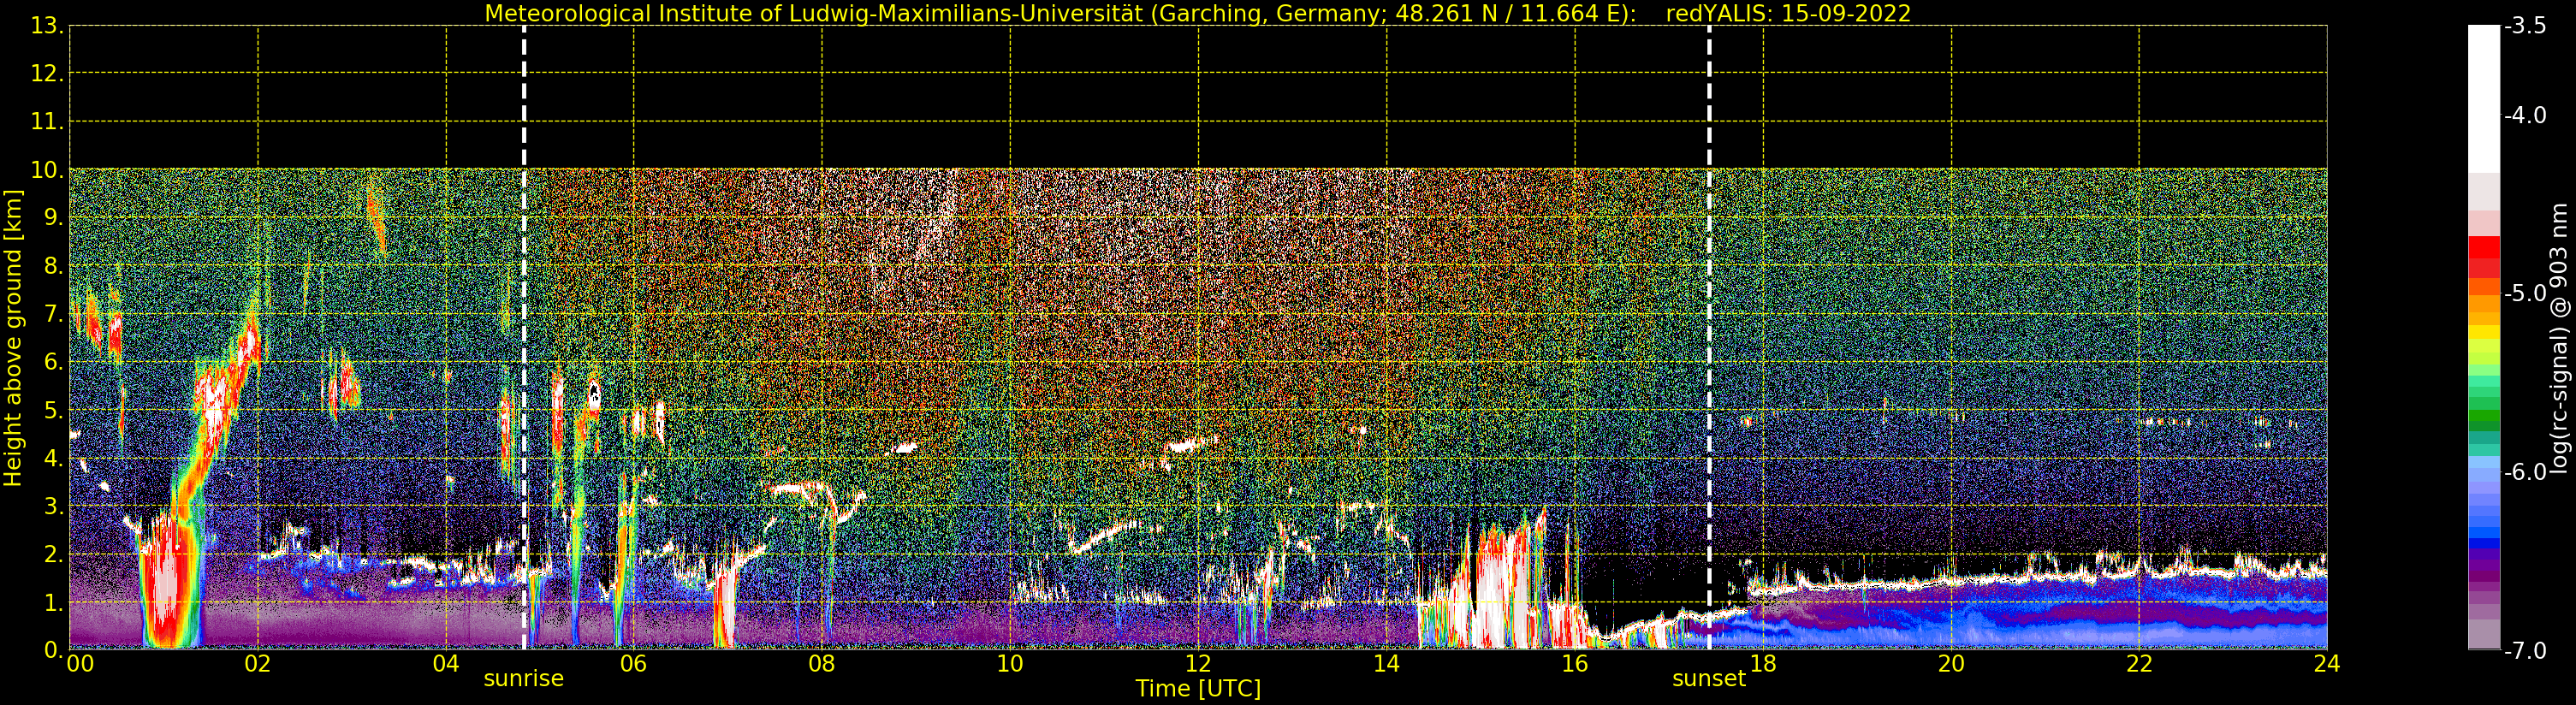This screenshot has width=2576, height=705.
Task: Click the time-axis tick label '18'
Action: coord(1763,663)
